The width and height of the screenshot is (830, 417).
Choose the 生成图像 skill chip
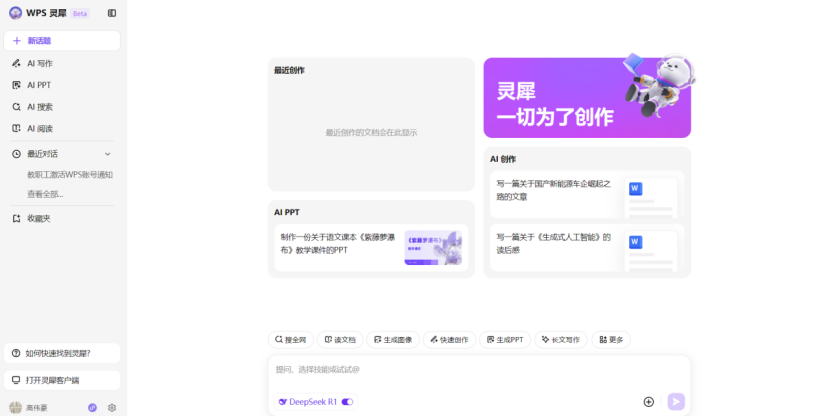[x=393, y=340]
